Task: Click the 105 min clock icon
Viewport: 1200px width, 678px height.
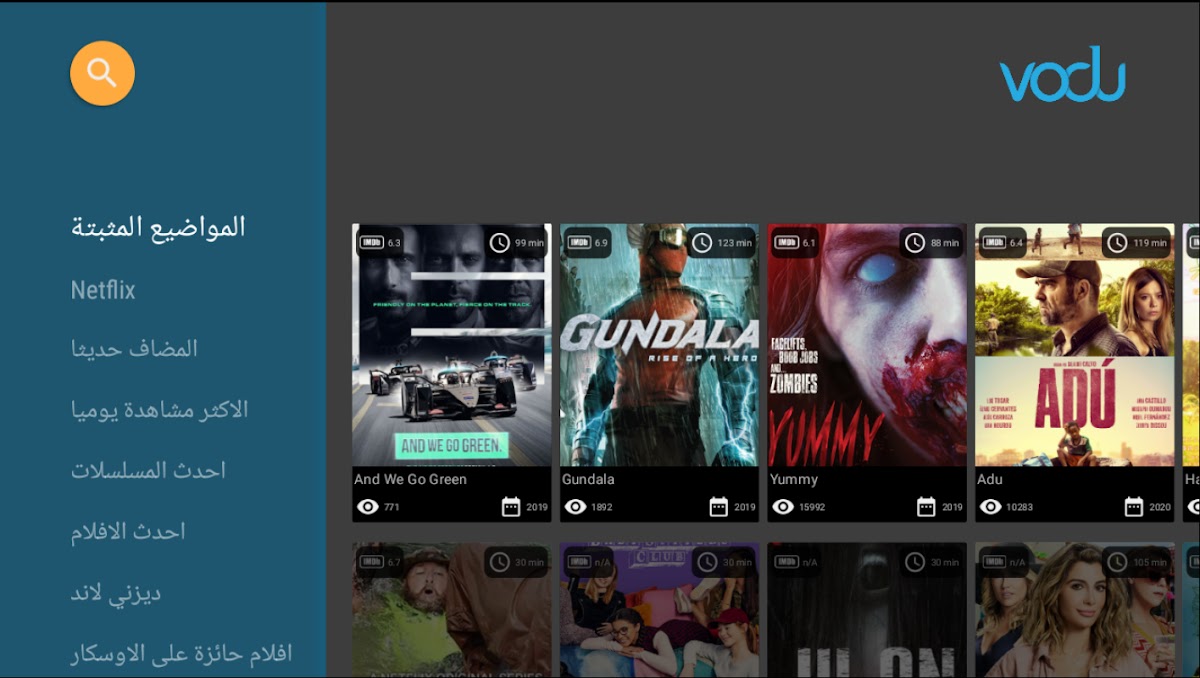Action: [x=1117, y=562]
